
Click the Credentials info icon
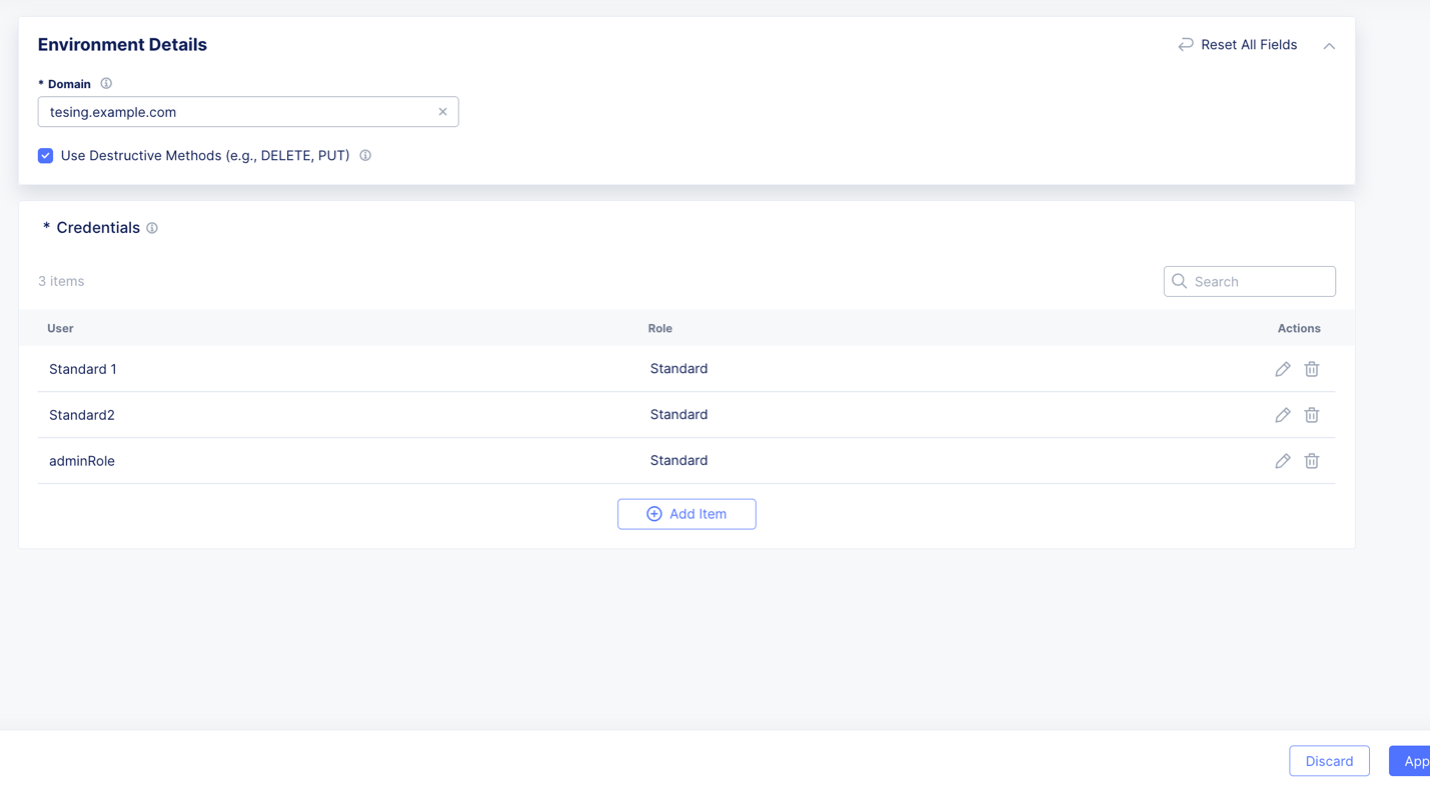coord(152,228)
